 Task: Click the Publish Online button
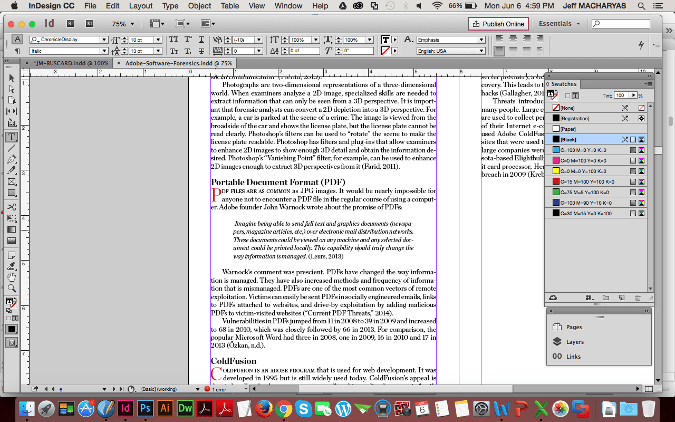click(497, 22)
